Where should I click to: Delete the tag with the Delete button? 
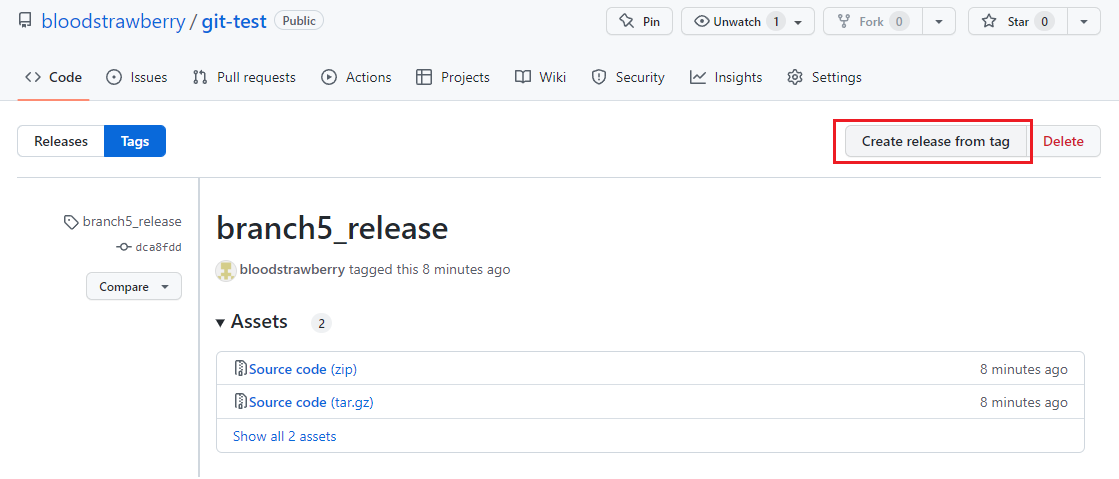(x=1063, y=141)
